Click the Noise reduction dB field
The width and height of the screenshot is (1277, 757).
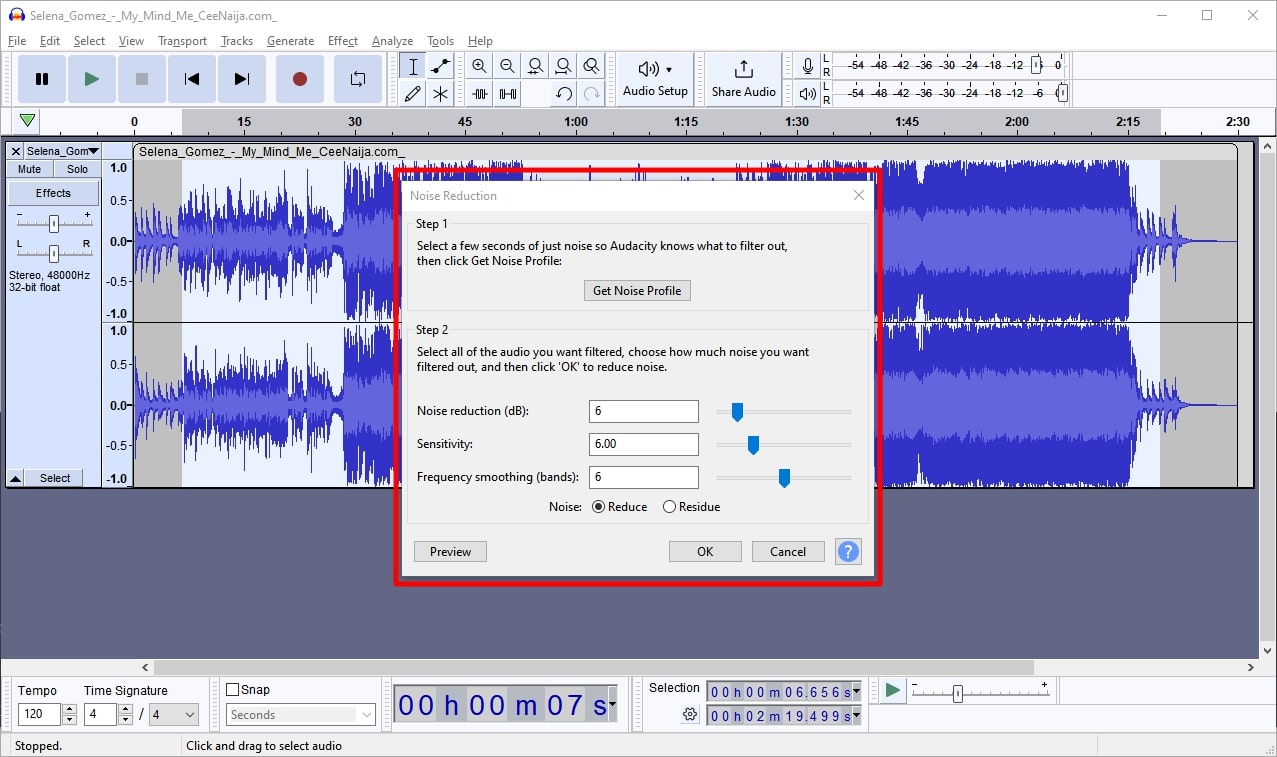click(644, 411)
